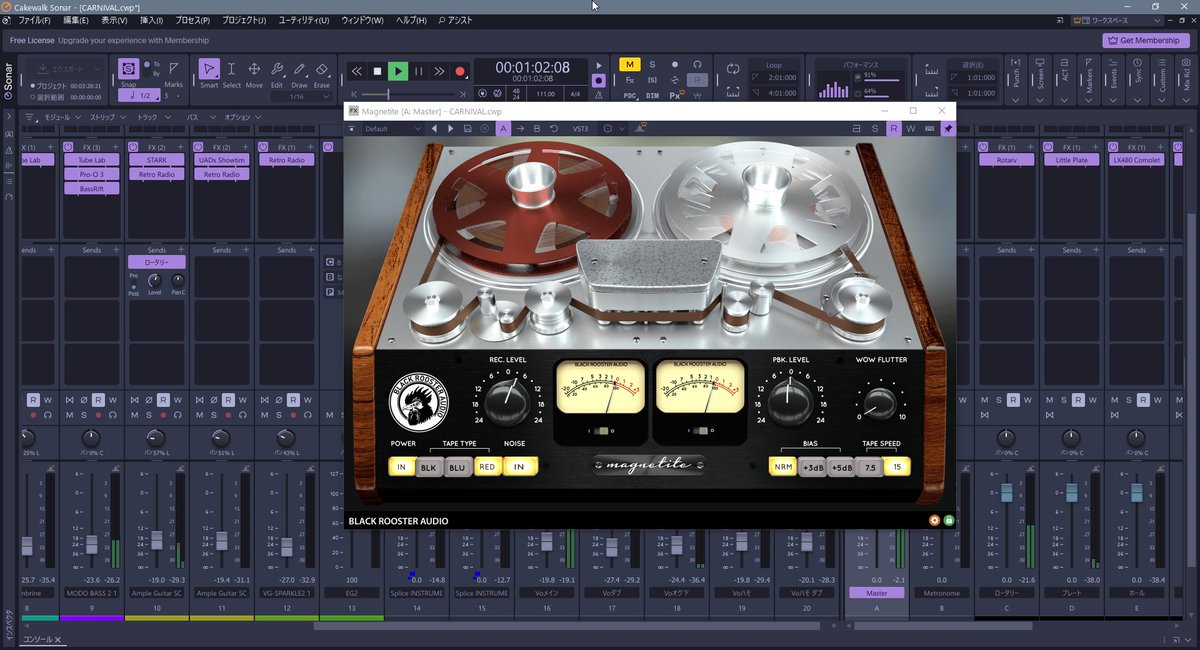Toggle automation Write W in Magnetite header
This screenshot has width=1200, height=650.
[911, 128]
